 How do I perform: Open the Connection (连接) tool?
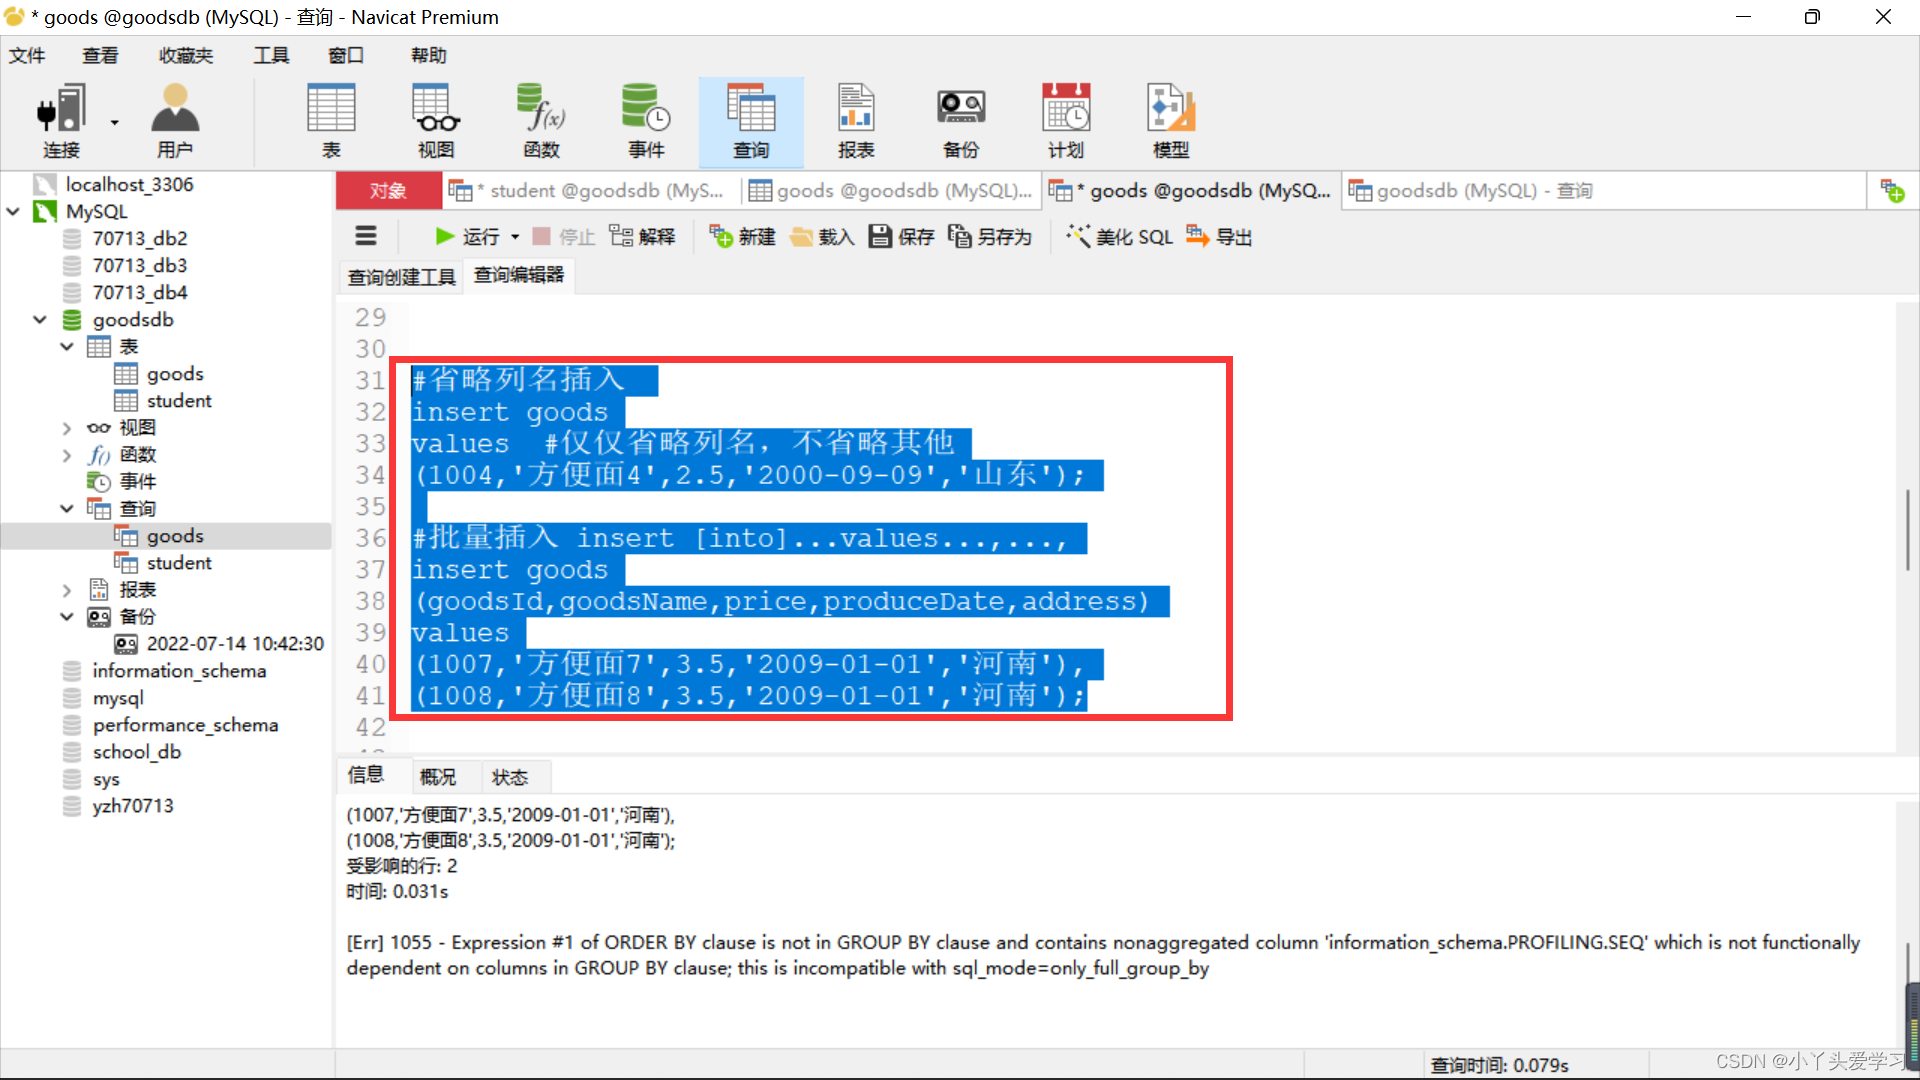60,121
